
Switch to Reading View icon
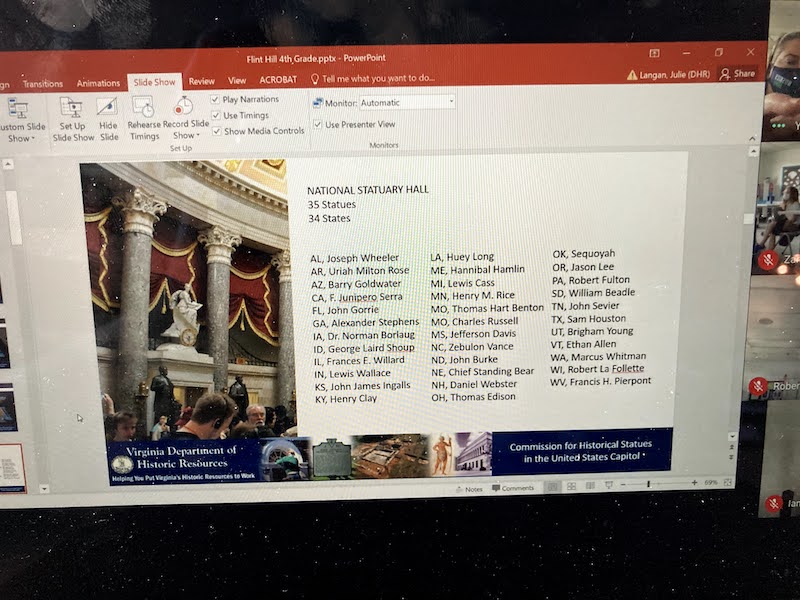(590, 486)
